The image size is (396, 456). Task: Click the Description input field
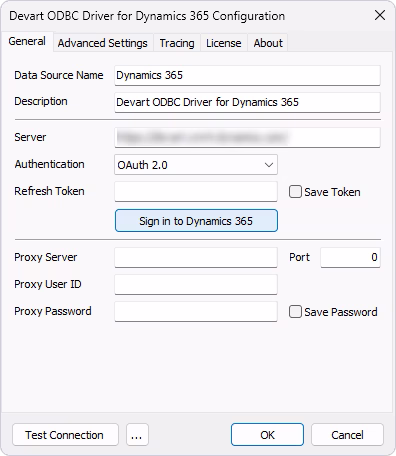247,102
